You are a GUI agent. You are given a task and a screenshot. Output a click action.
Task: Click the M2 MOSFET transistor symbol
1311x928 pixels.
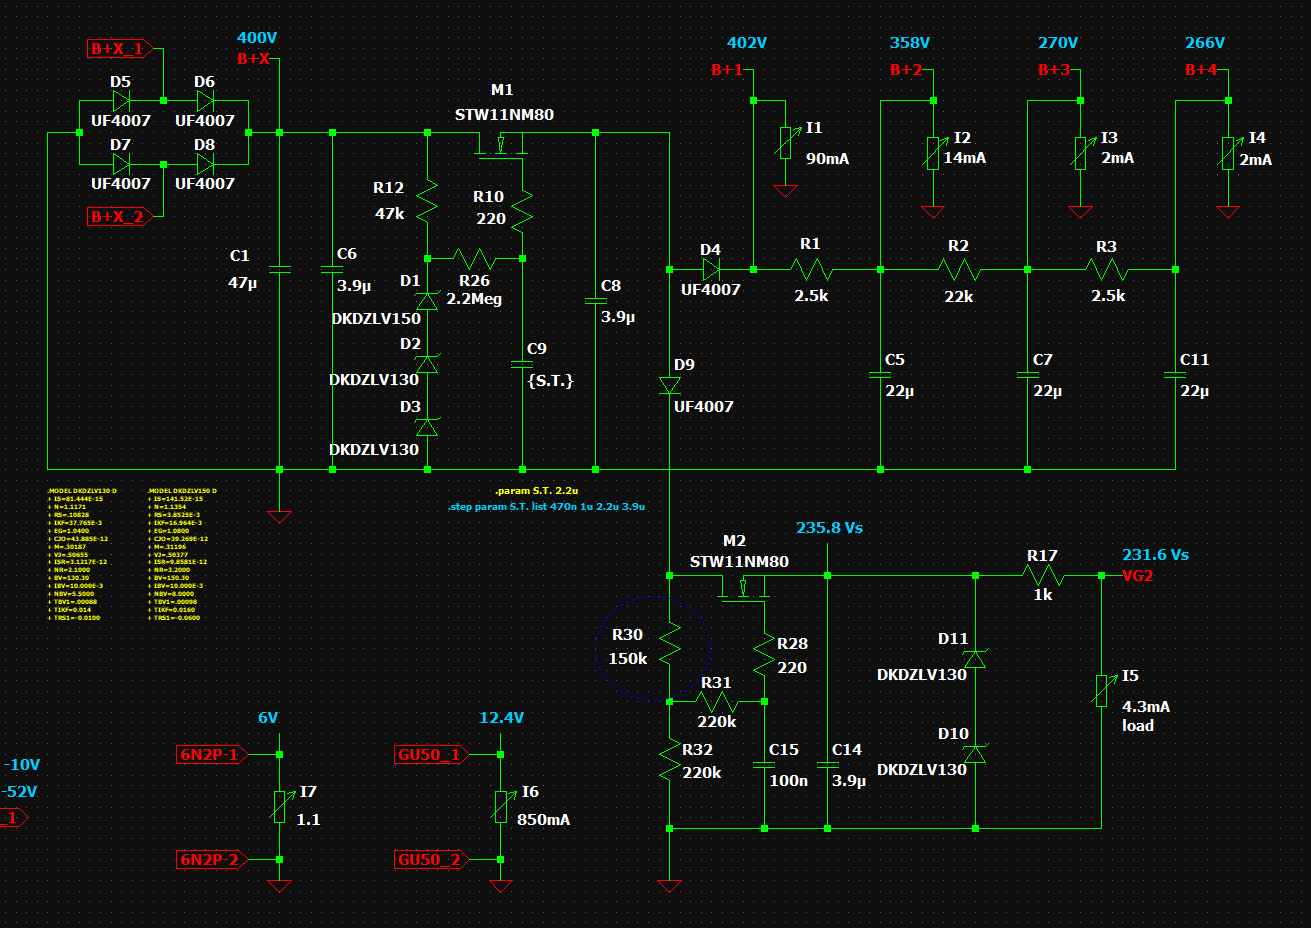742,592
